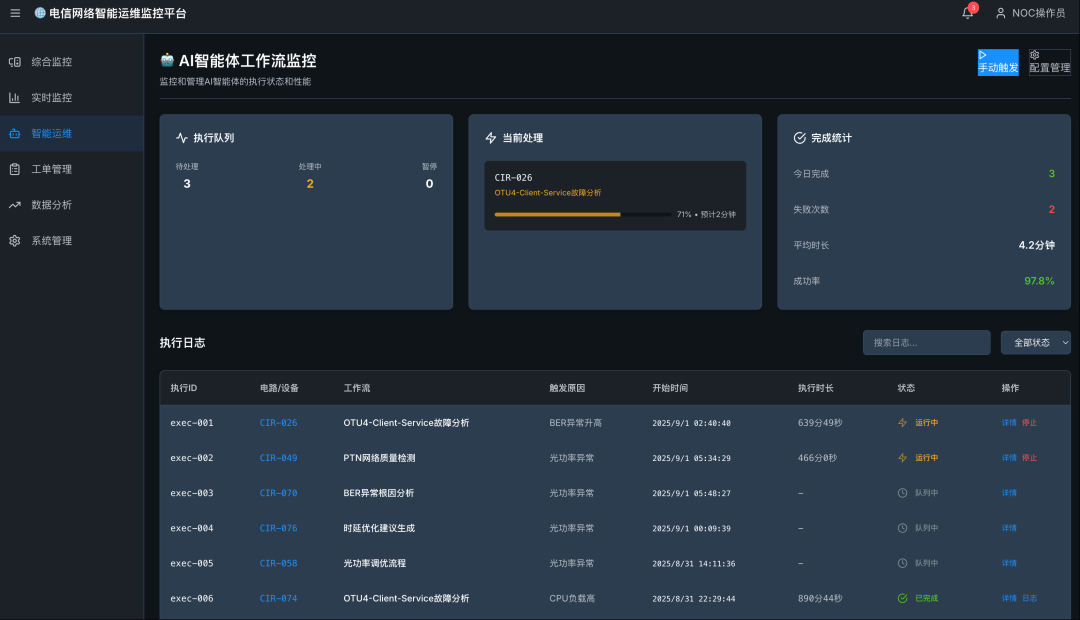This screenshot has width=1080, height=620.
Task: Open 详情 for exec-004
Action: (x=1009, y=528)
